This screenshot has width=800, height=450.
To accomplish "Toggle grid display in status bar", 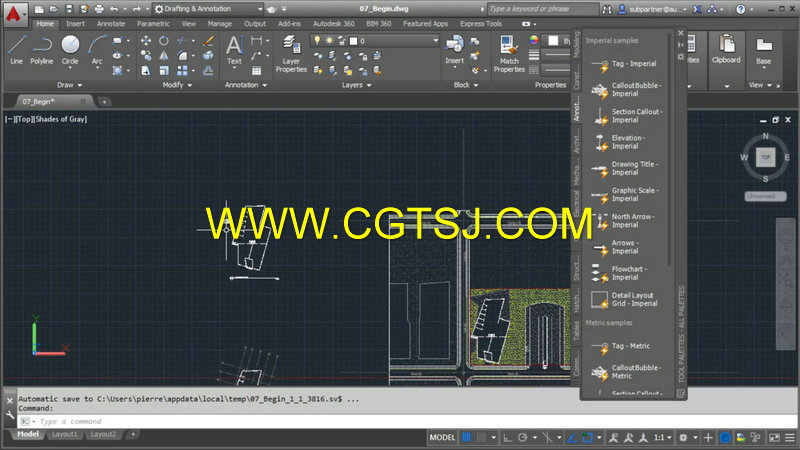I will (x=466, y=437).
